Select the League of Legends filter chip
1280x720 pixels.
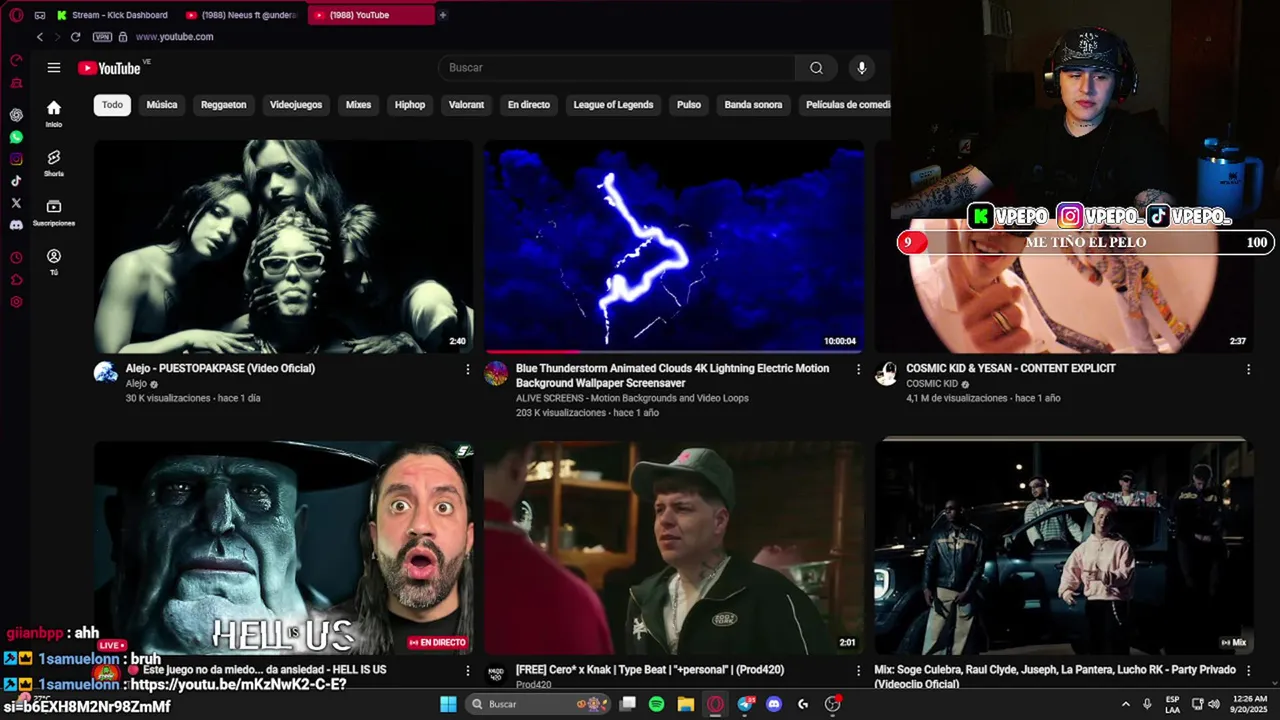click(613, 105)
